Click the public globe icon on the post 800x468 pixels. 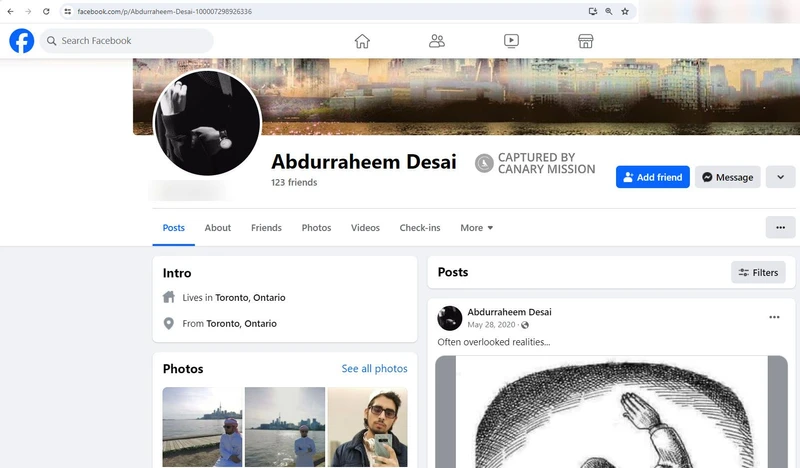point(525,325)
